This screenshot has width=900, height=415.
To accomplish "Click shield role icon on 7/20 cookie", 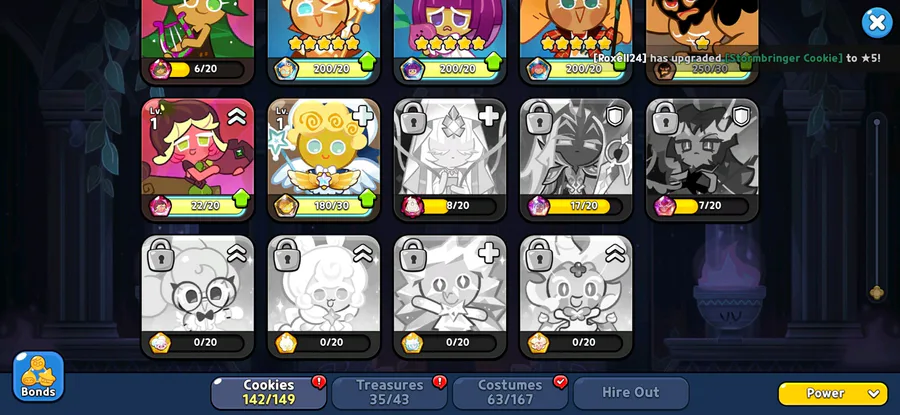I will (x=741, y=117).
